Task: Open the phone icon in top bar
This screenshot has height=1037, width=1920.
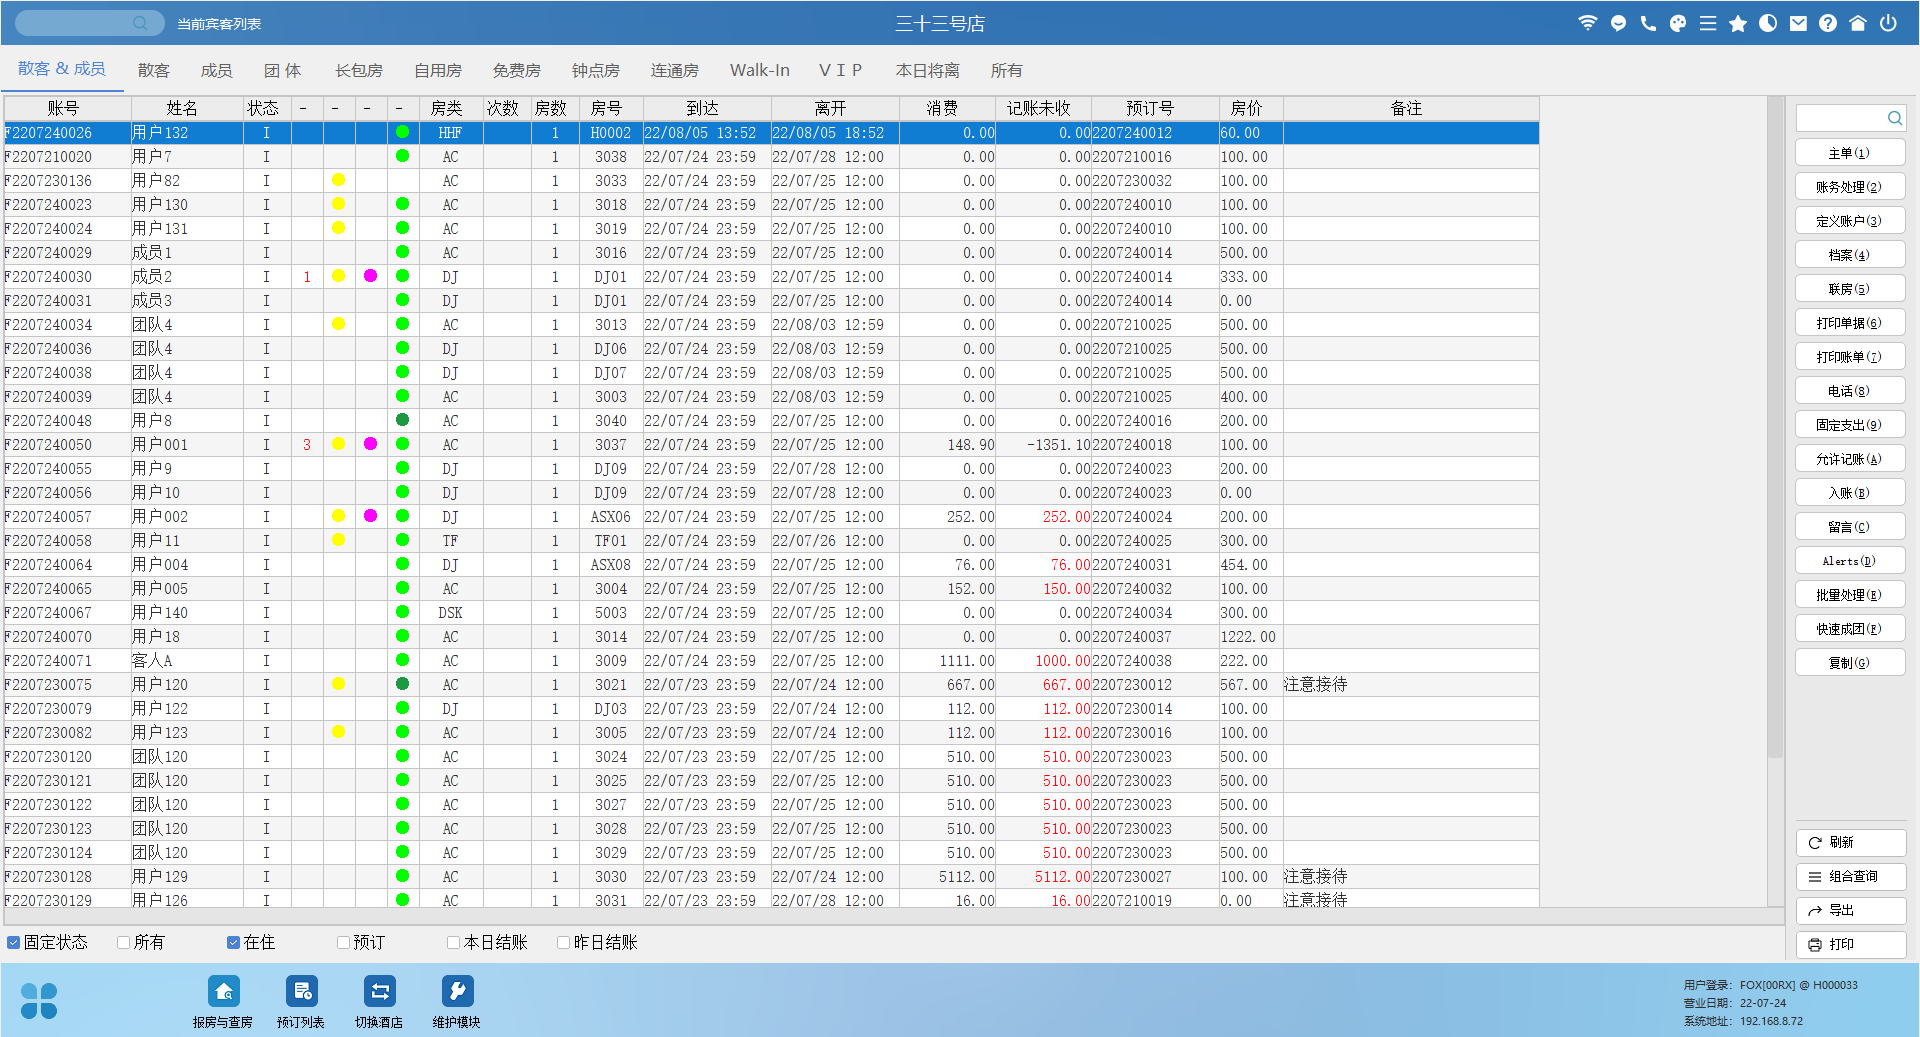Action: coord(1648,23)
